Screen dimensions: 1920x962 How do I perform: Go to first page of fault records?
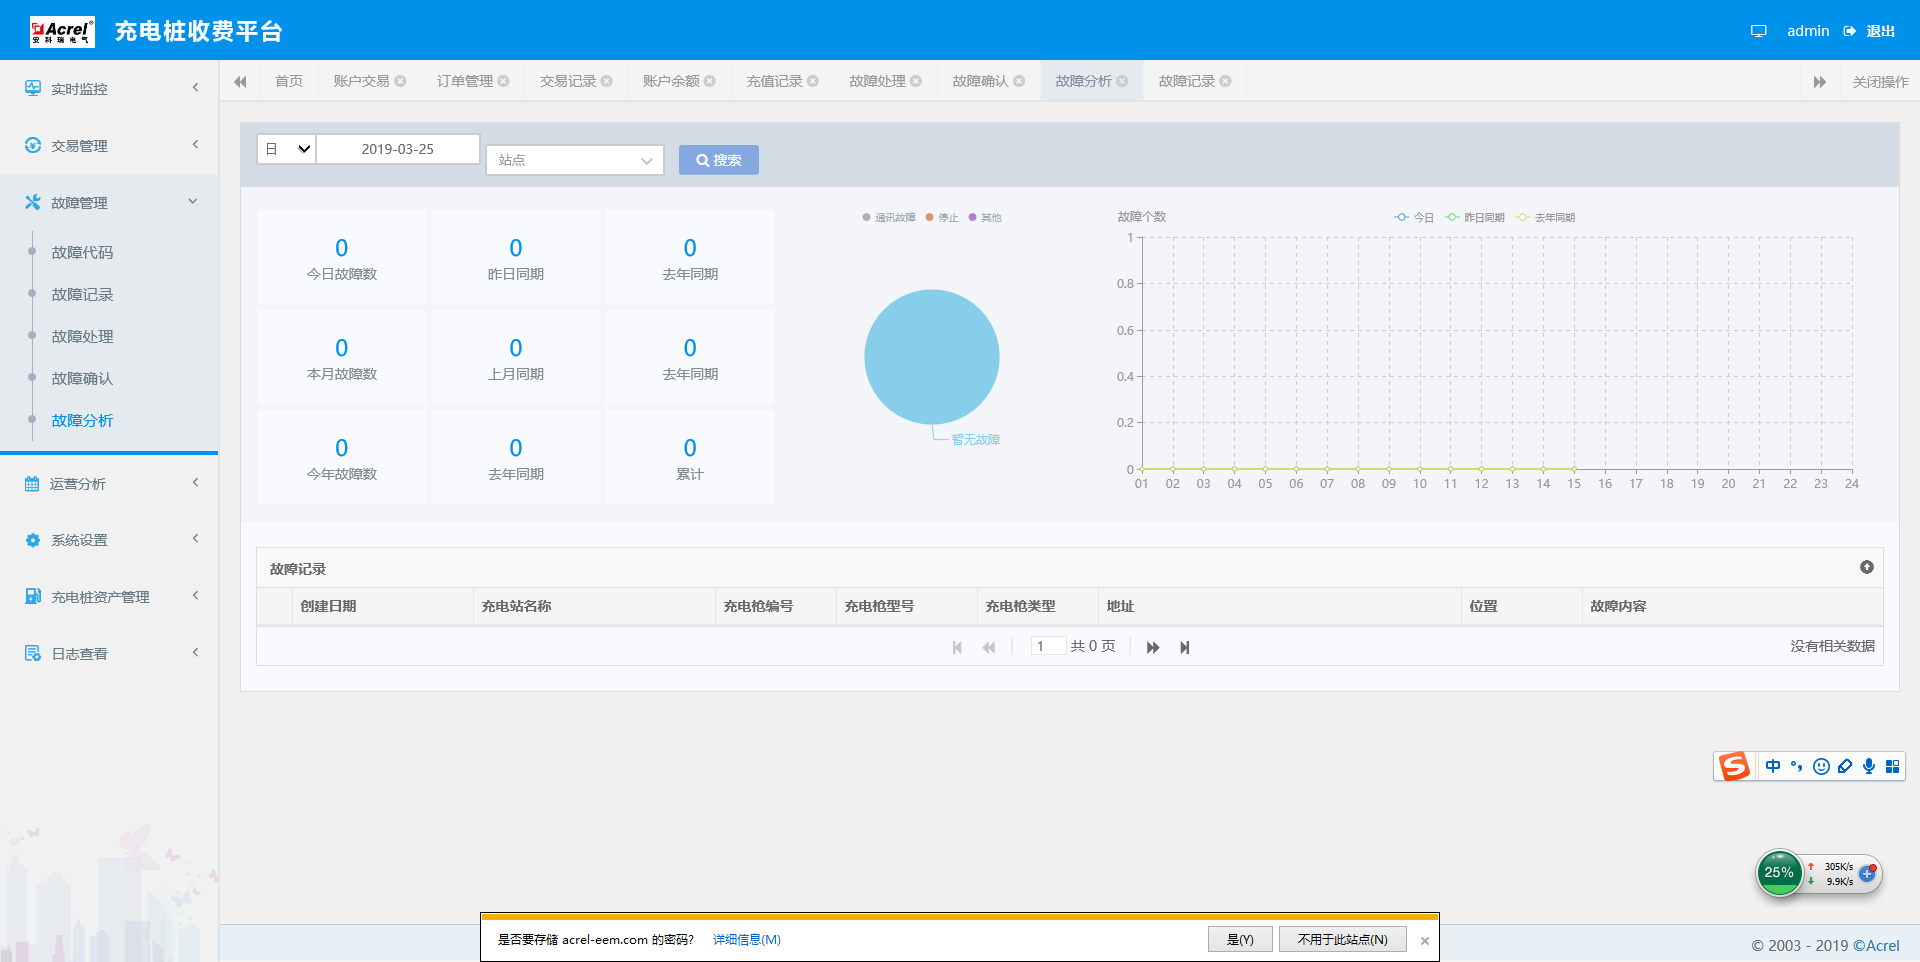(x=957, y=647)
